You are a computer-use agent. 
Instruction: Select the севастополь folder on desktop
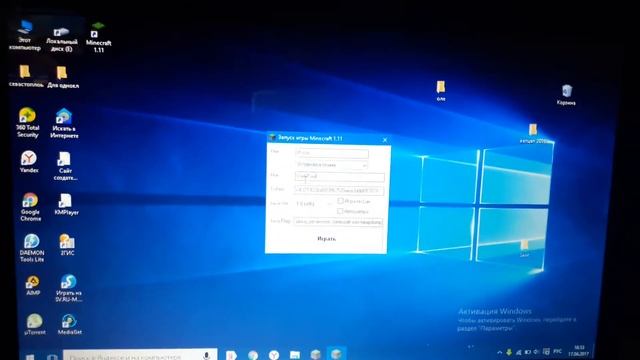(x=25, y=76)
